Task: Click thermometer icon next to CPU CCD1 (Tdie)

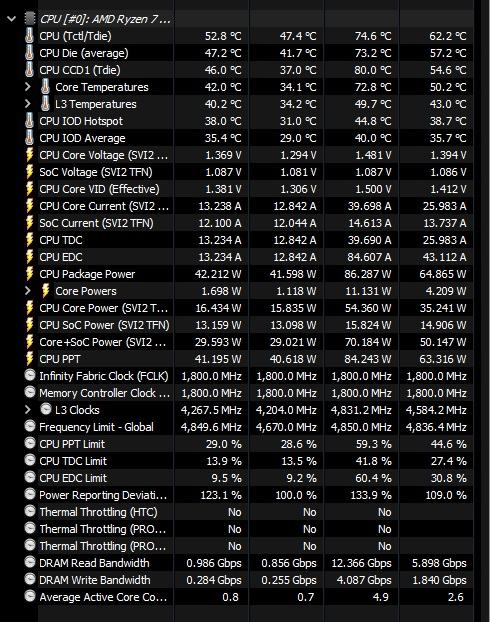Action: click(29, 69)
